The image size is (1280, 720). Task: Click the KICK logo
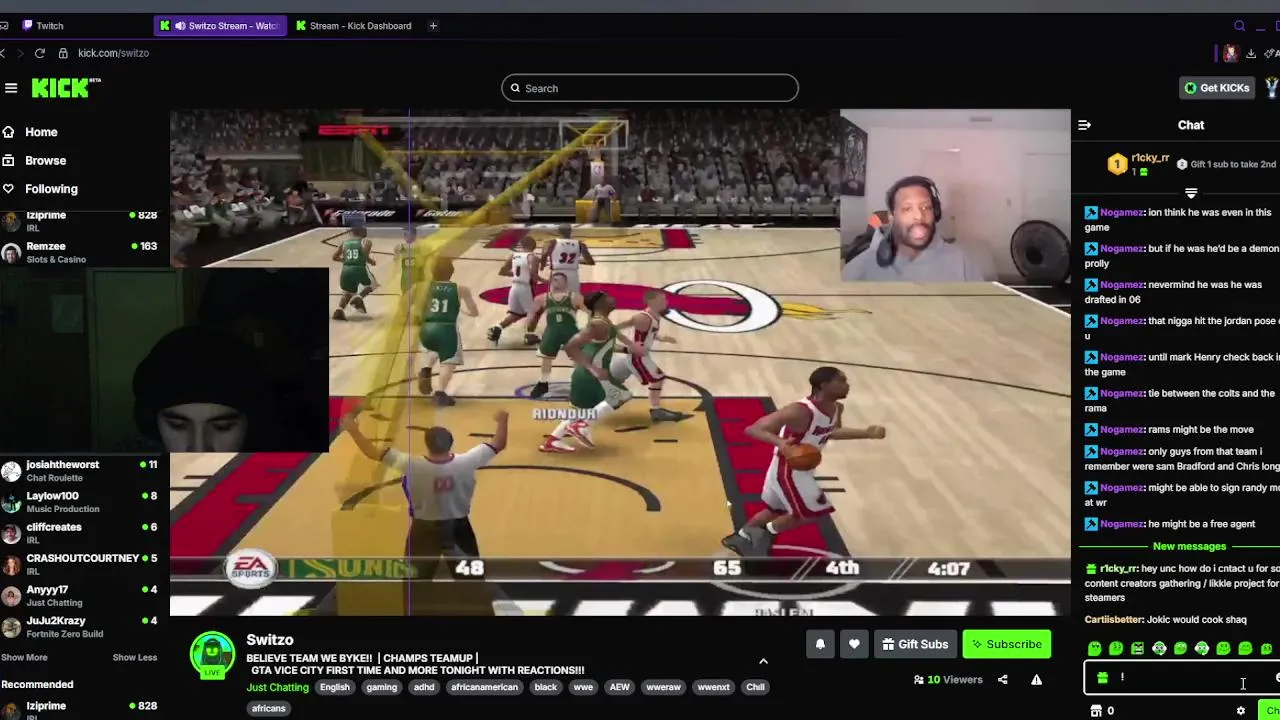(65, 88)
